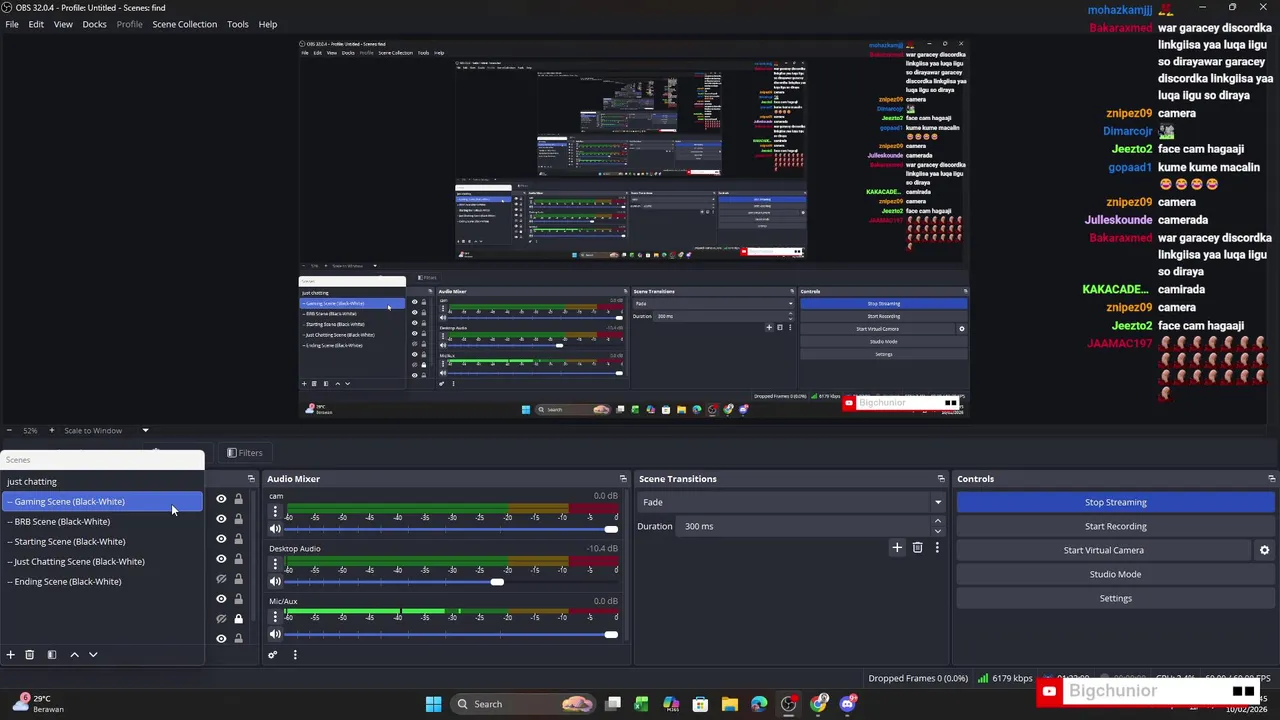
Task: Select the "just chatting" scene
Action: pyautogui.click(x=102, y=481)
